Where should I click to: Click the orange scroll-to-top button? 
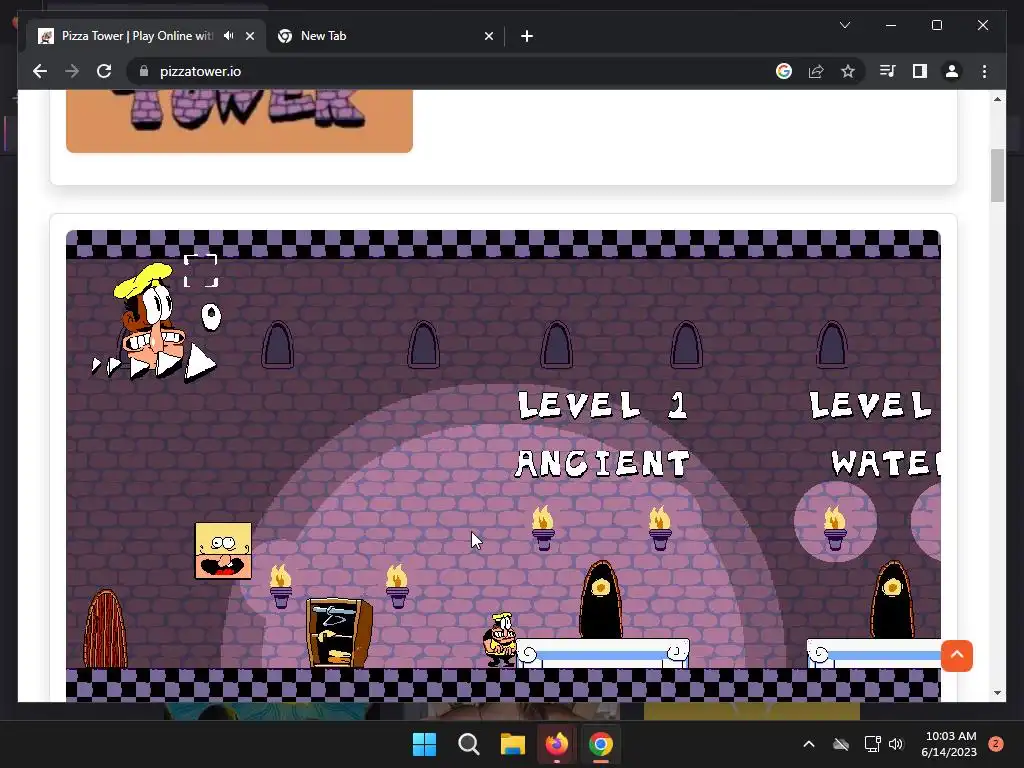[x=957, y=655]
